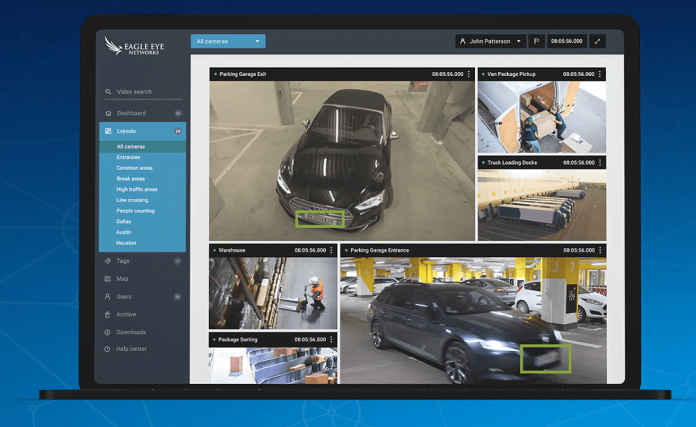Click inside the Video search field
696x427 pixels.
[x=145, y=92]
